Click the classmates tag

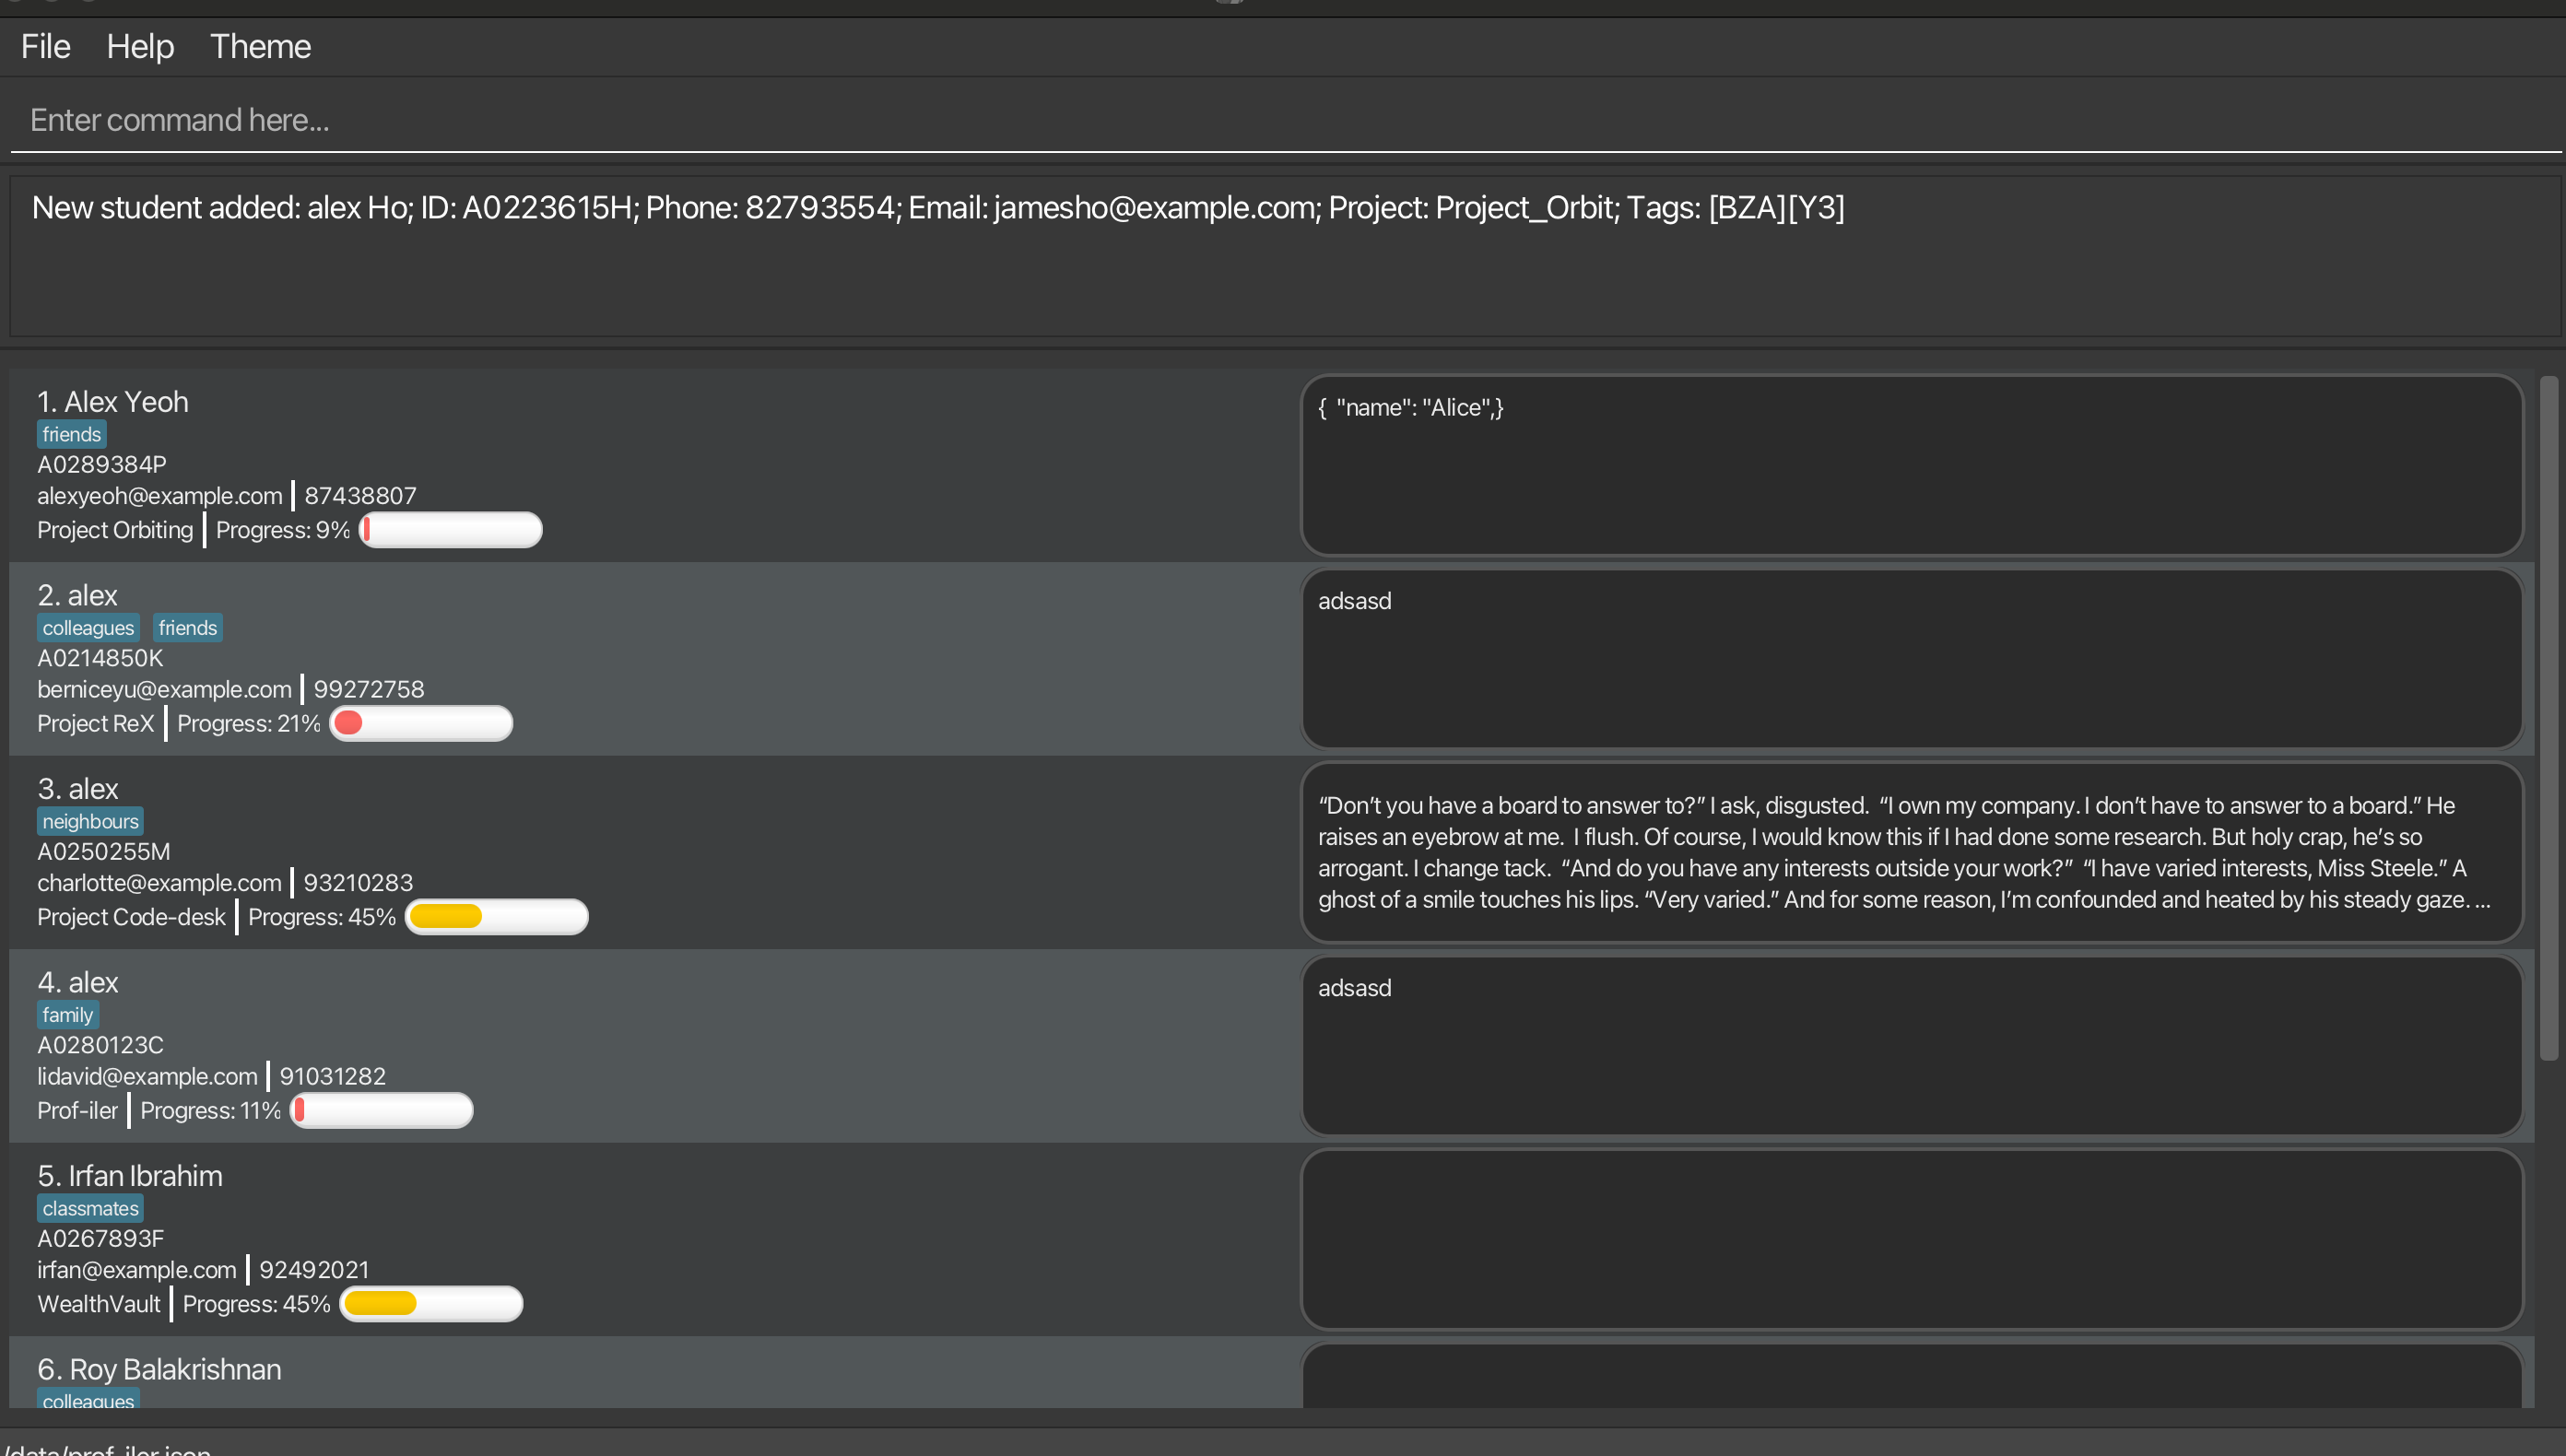[x=90, y=1208]
